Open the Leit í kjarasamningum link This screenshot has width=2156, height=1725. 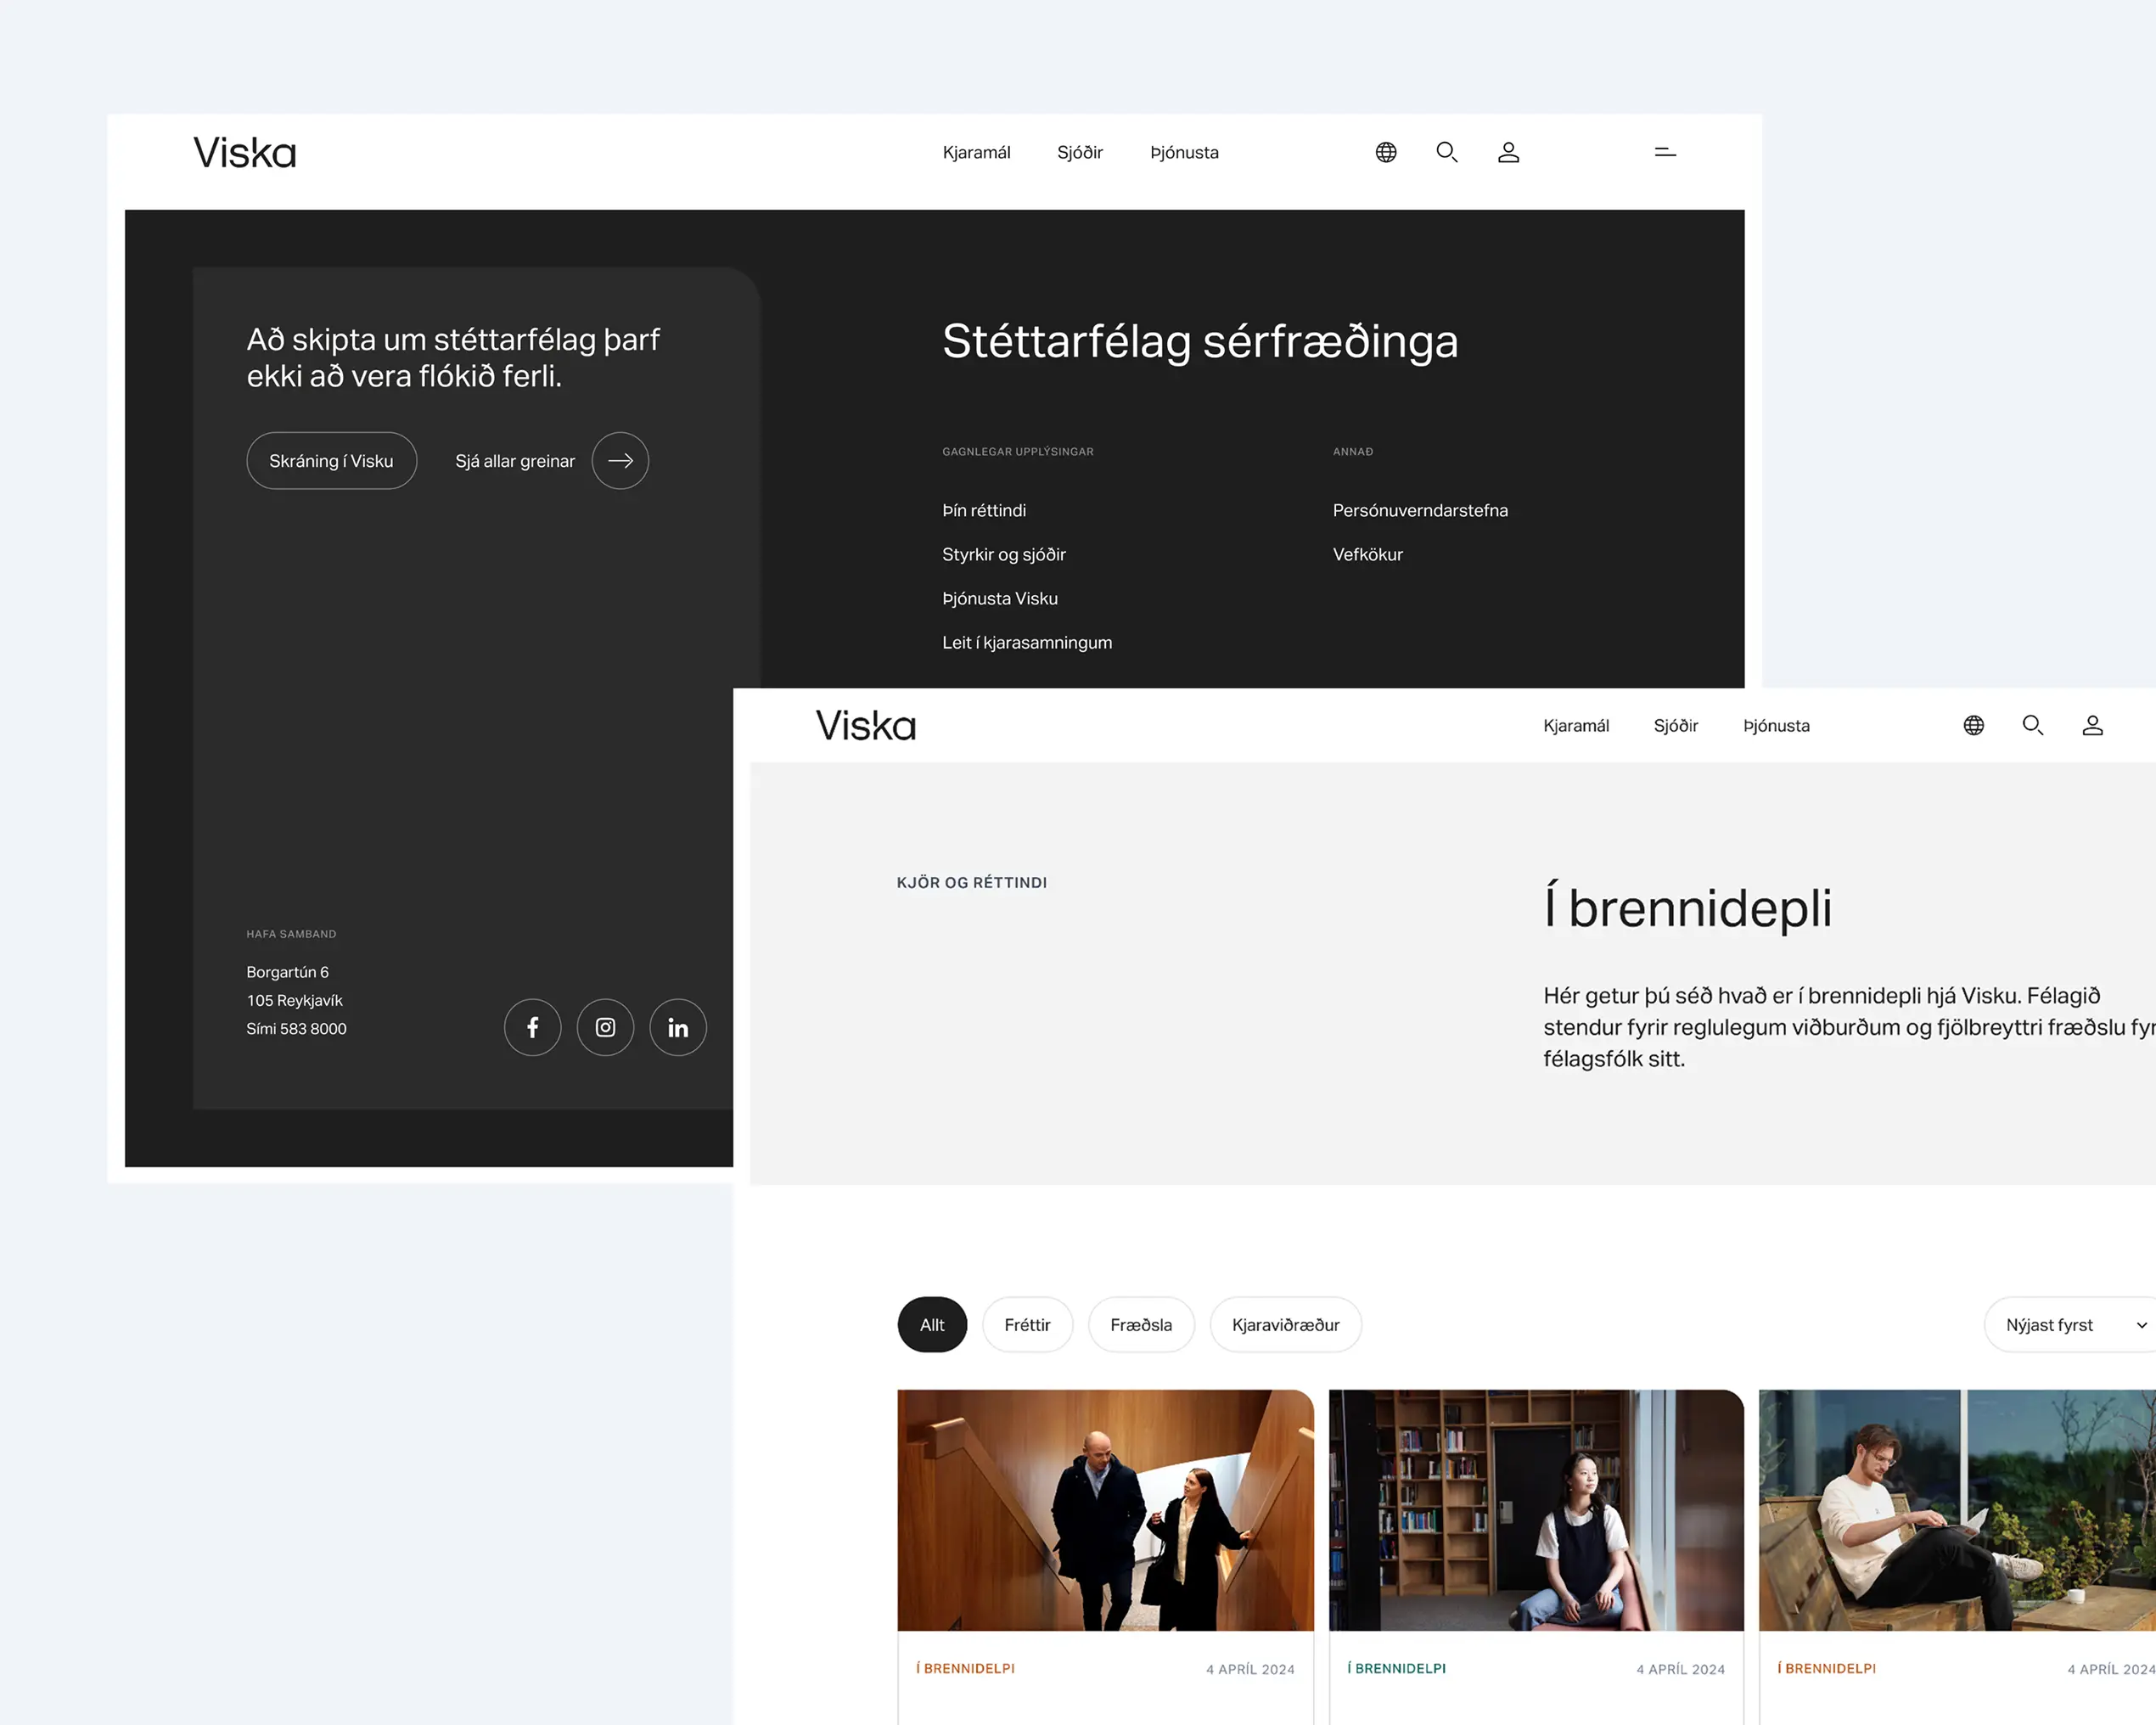pos(1026,642)
